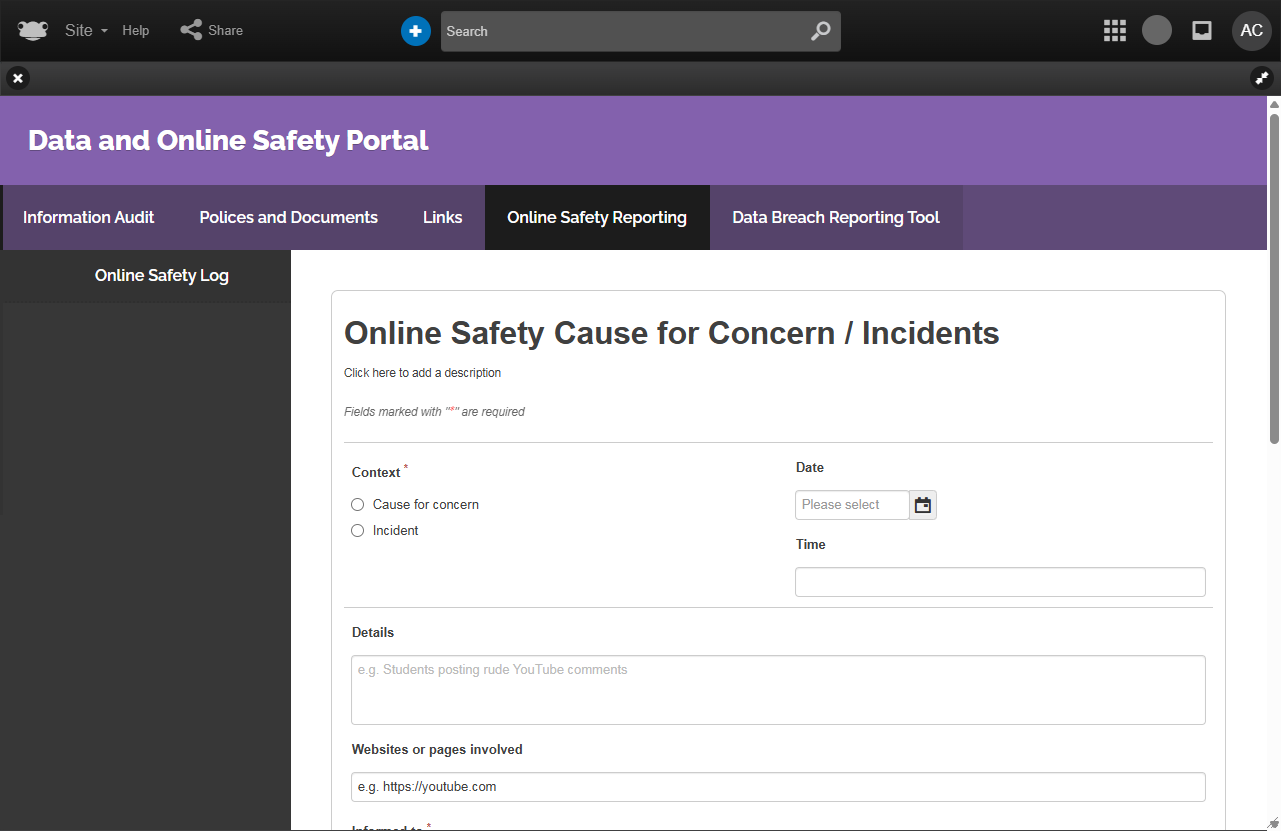Click the Details text area
The width and height of the screenshot is (1281, 831).
(777, 690)
